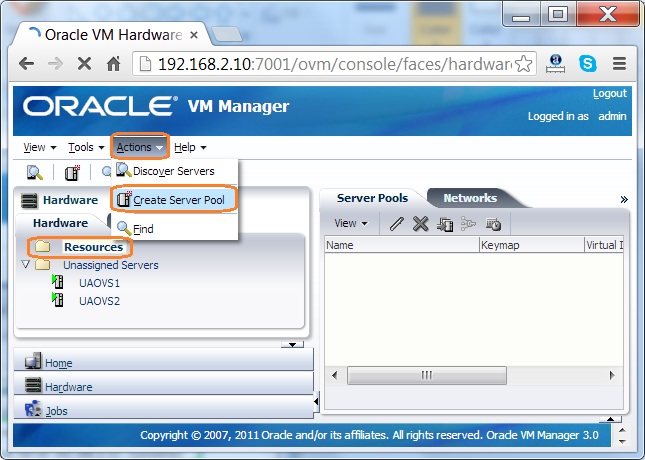Go to the browser home page icon

coord(114,63)
